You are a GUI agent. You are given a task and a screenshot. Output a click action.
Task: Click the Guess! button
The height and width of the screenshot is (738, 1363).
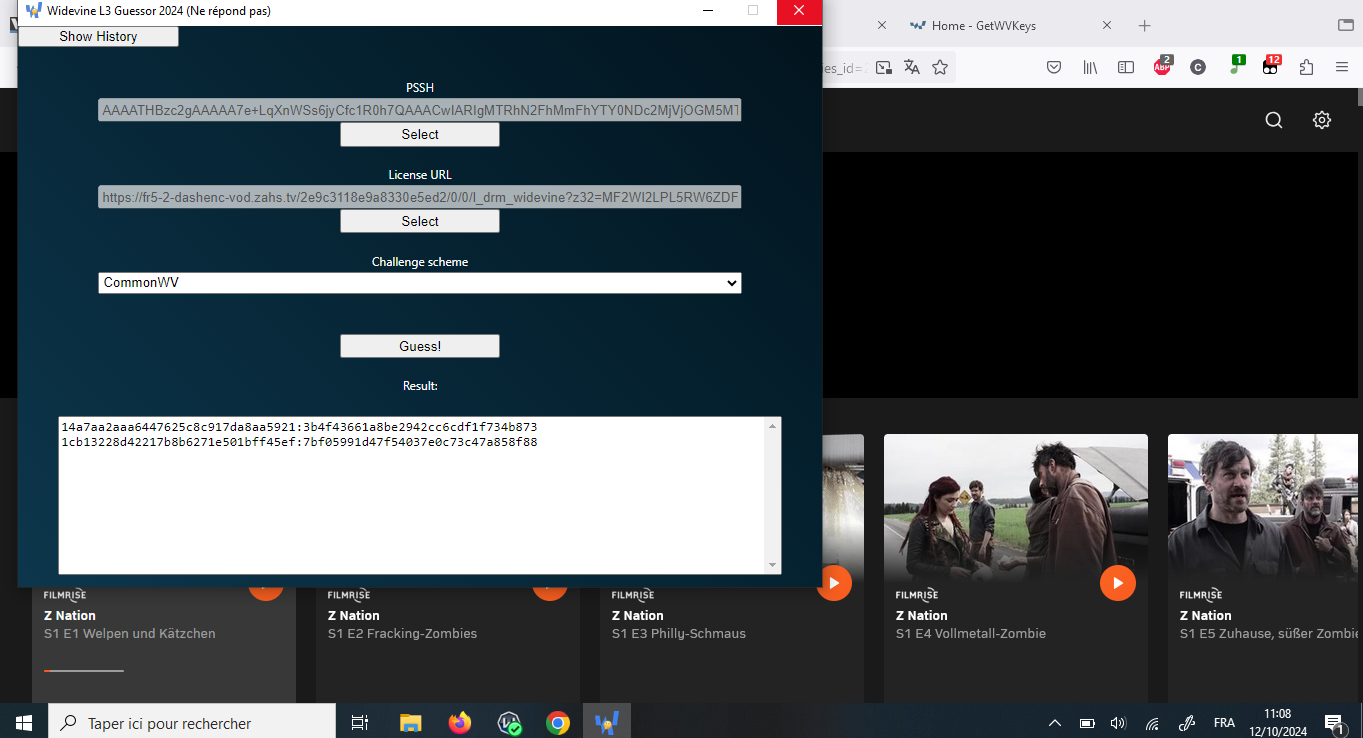420,346
